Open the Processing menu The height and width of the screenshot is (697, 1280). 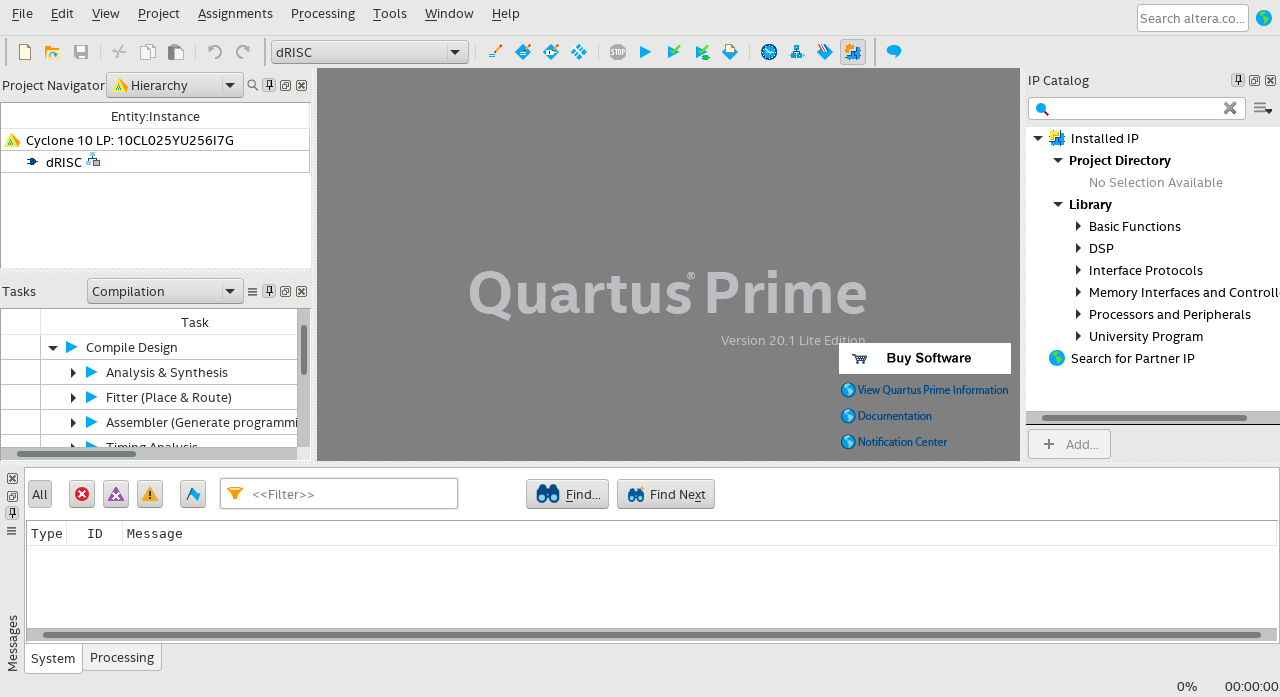[x=323, y=13]
